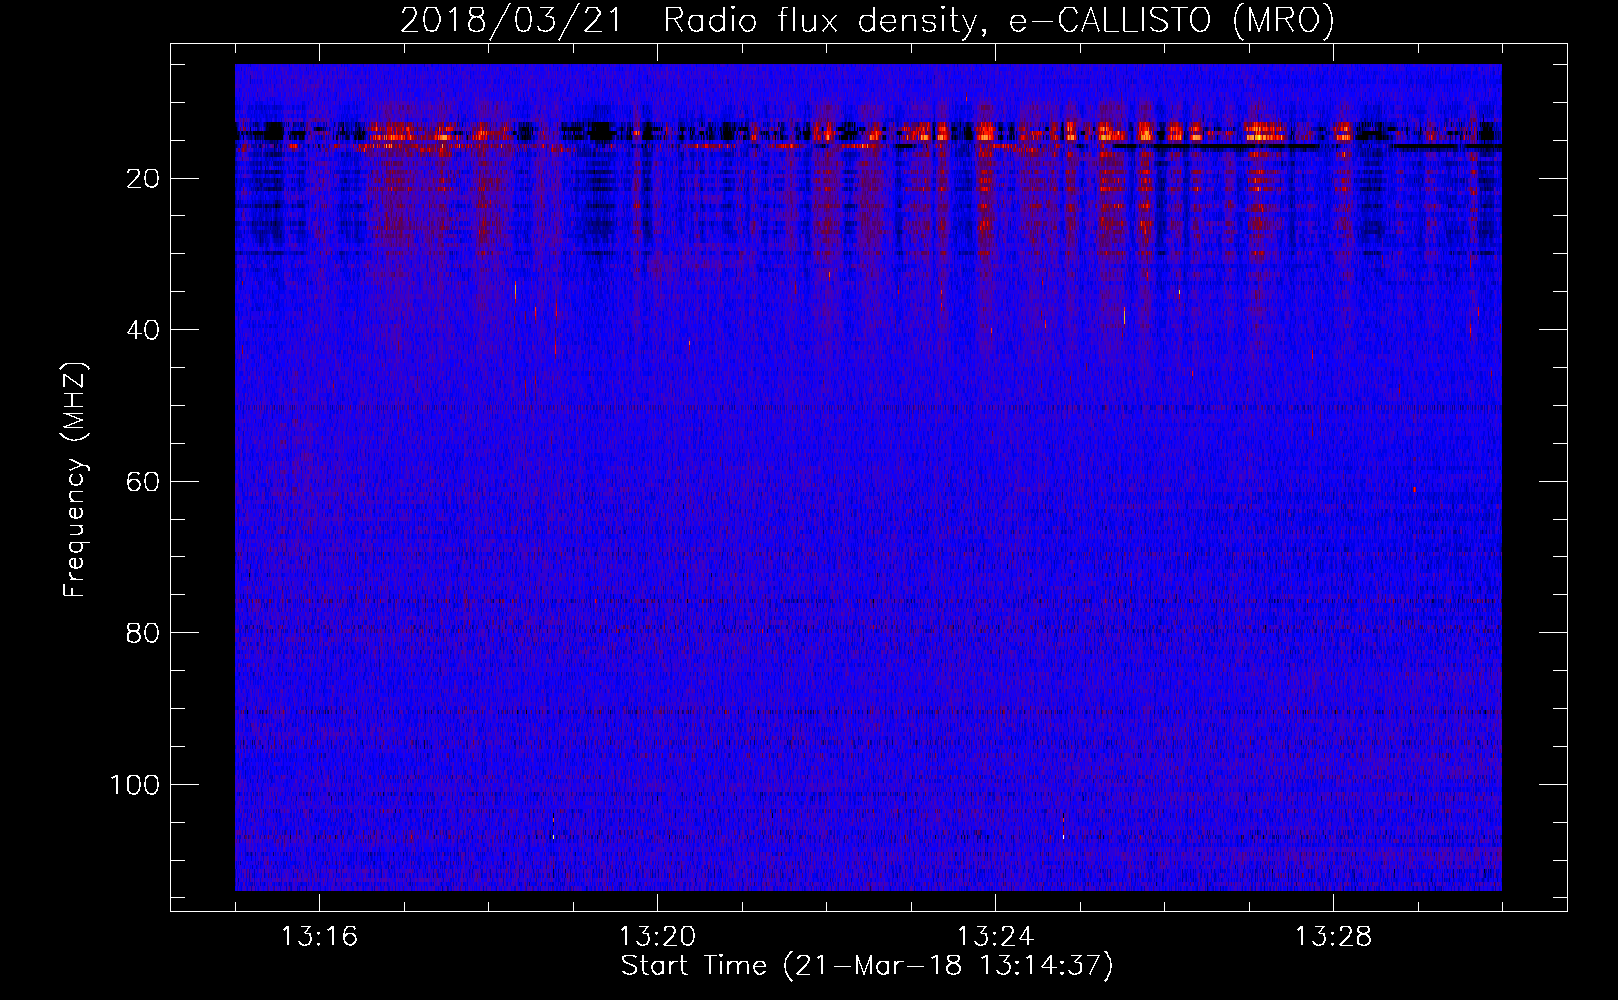The image size is (1618, 1000).
Task: Click the 13:24 time tick label
Action: coord(995,937)
